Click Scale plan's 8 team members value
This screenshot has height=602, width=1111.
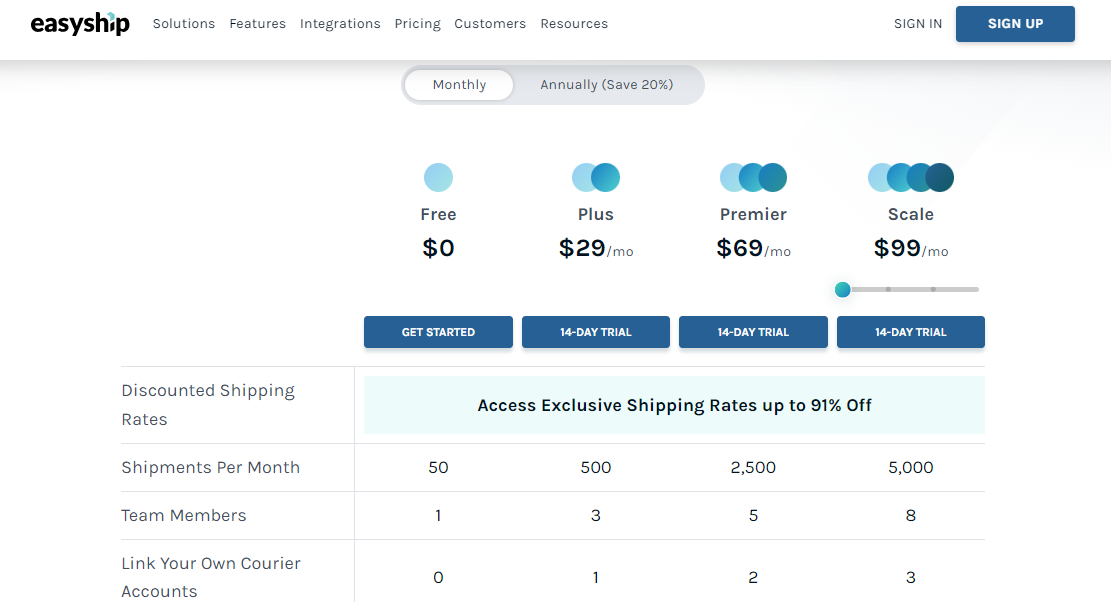coord(911,516)
